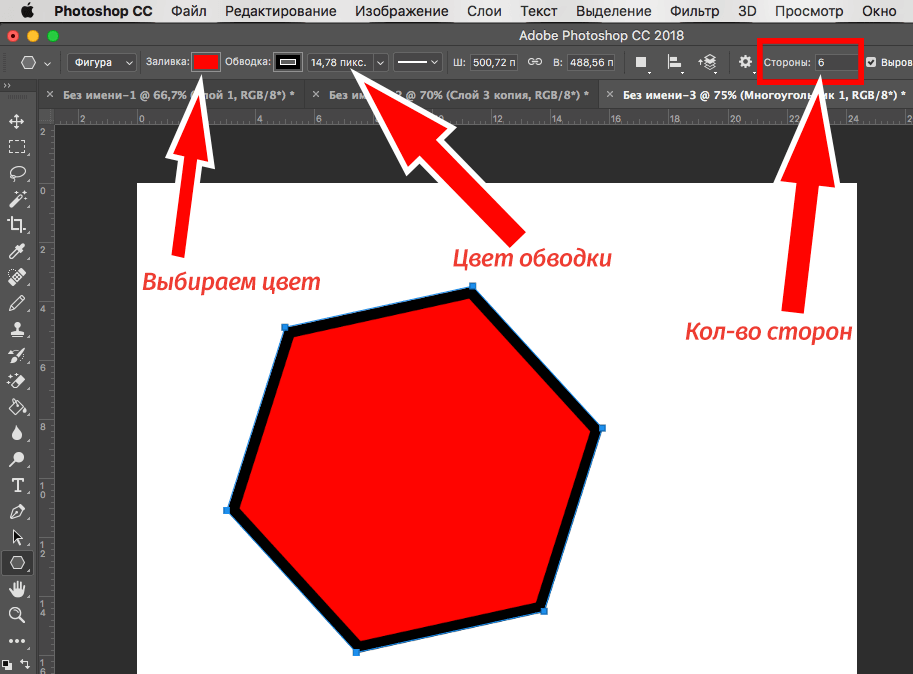Open the Фильтр menu

694,11
